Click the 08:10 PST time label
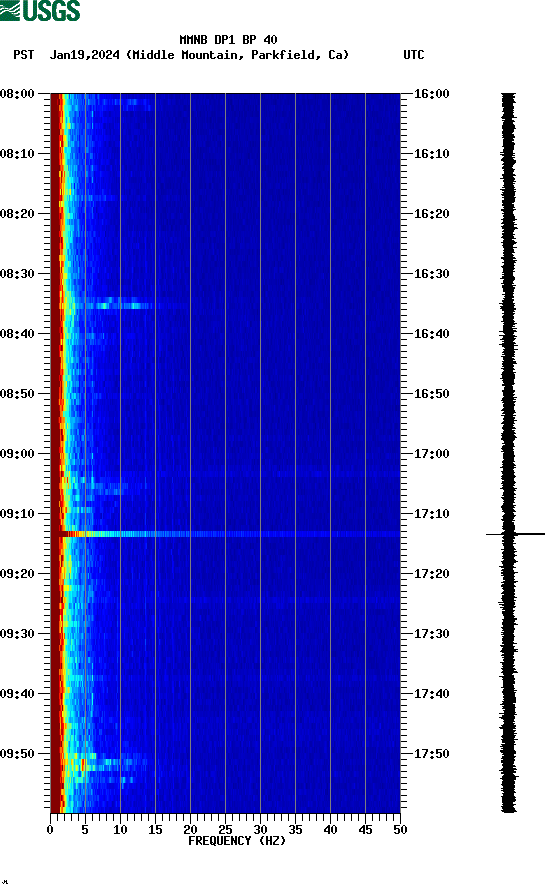 pyautogui.click(x=17, y=154)
